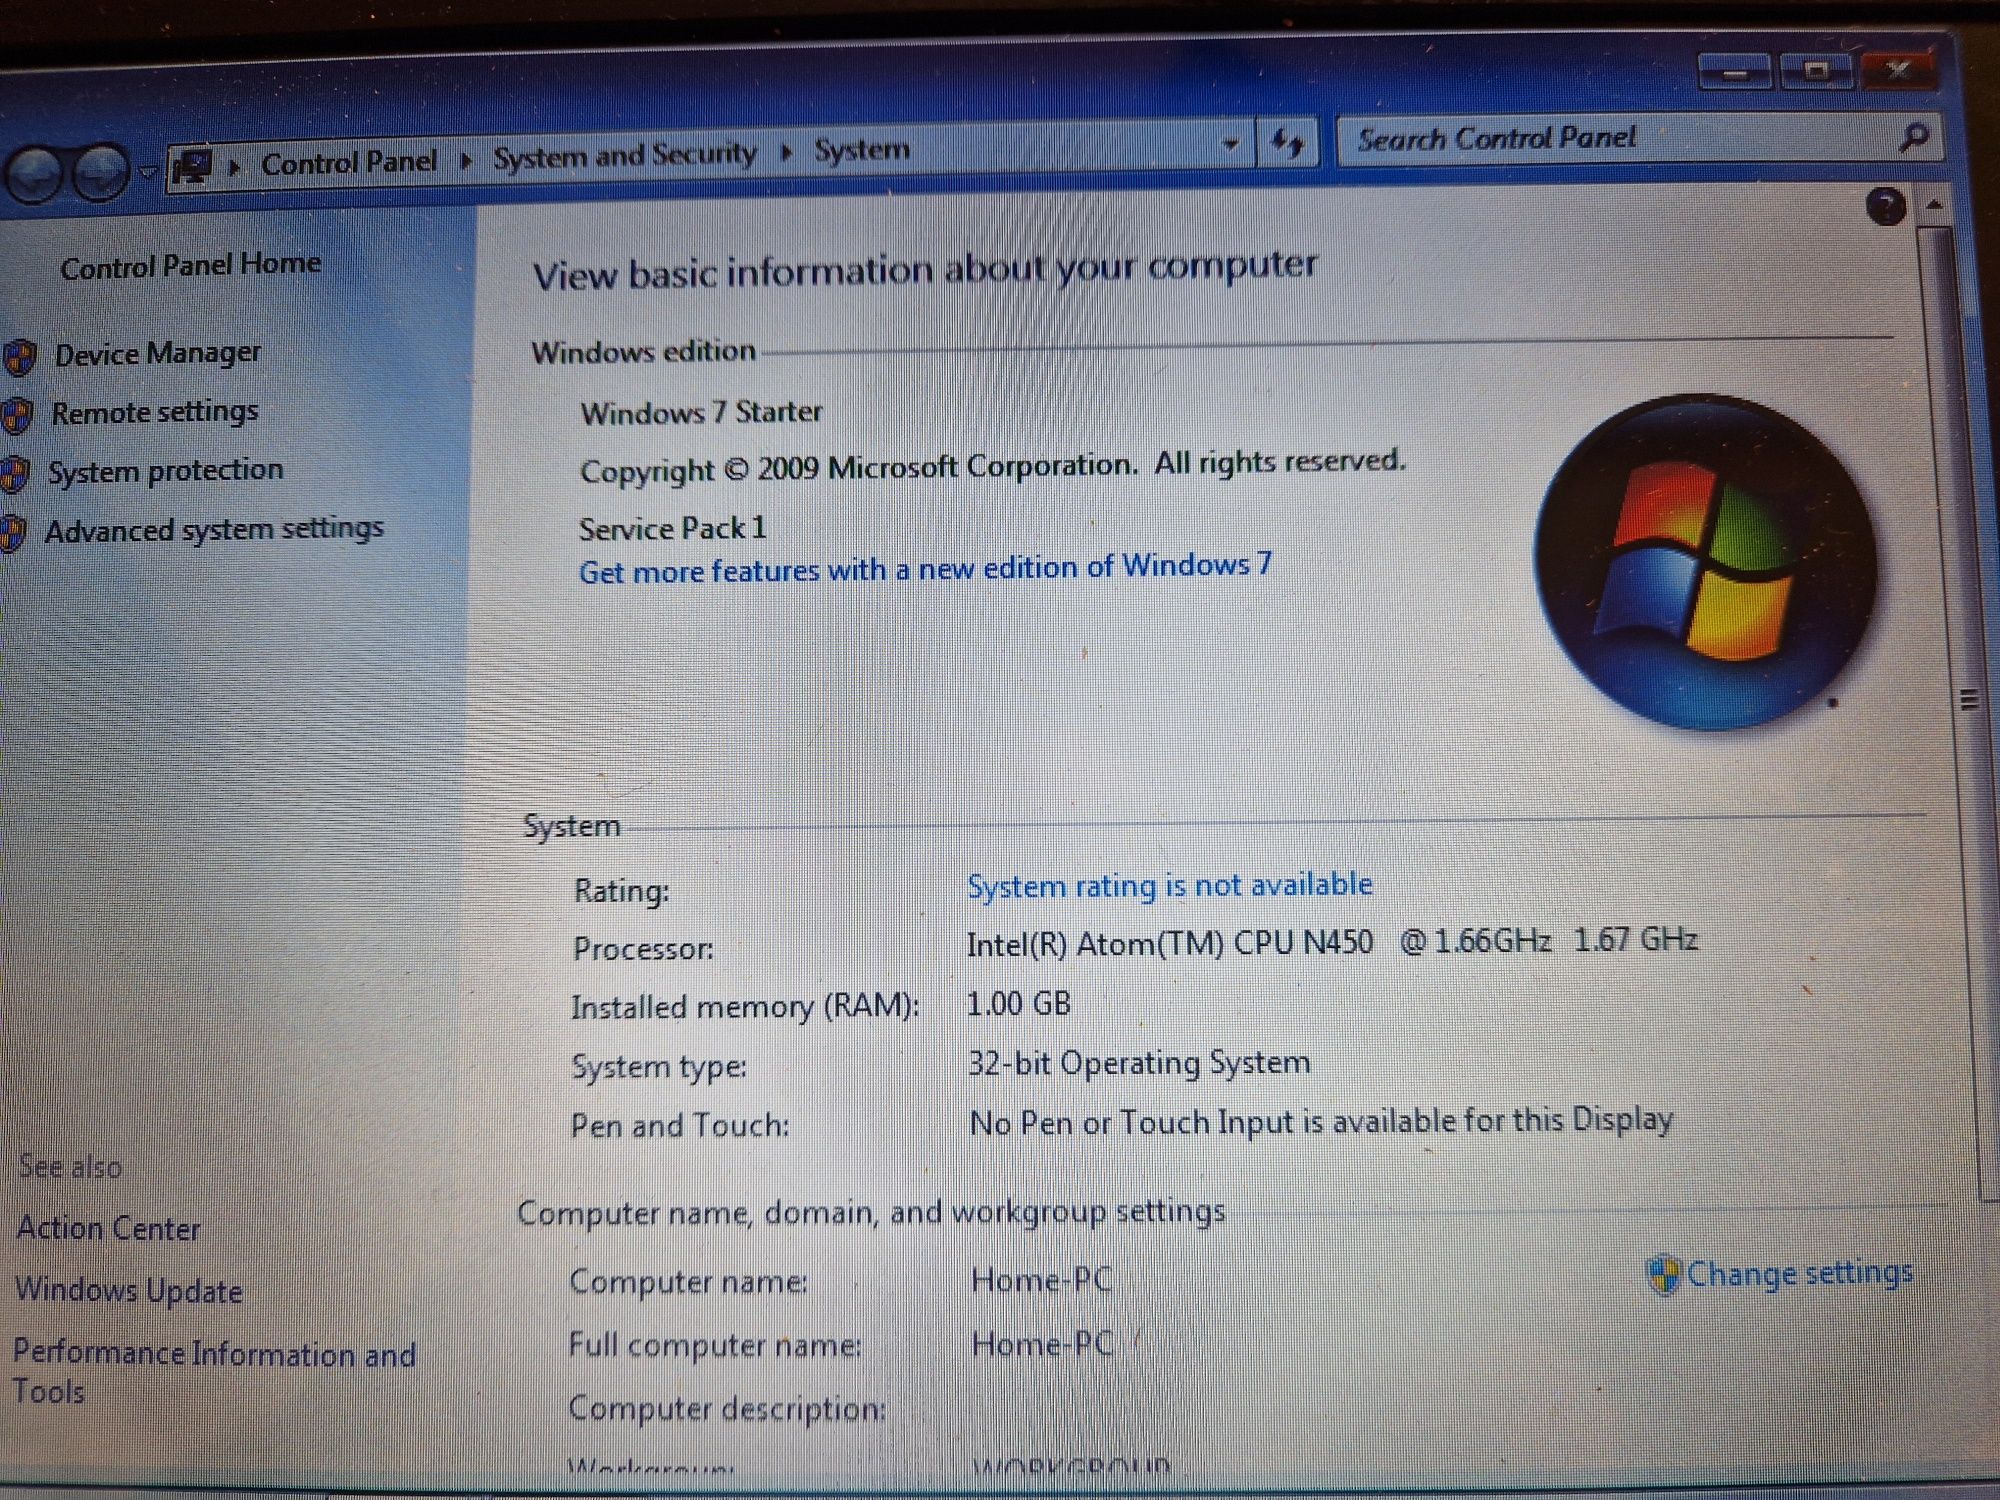Select Control Panel in the breadcrumb

pyautogui.click(x=349, y=162)
